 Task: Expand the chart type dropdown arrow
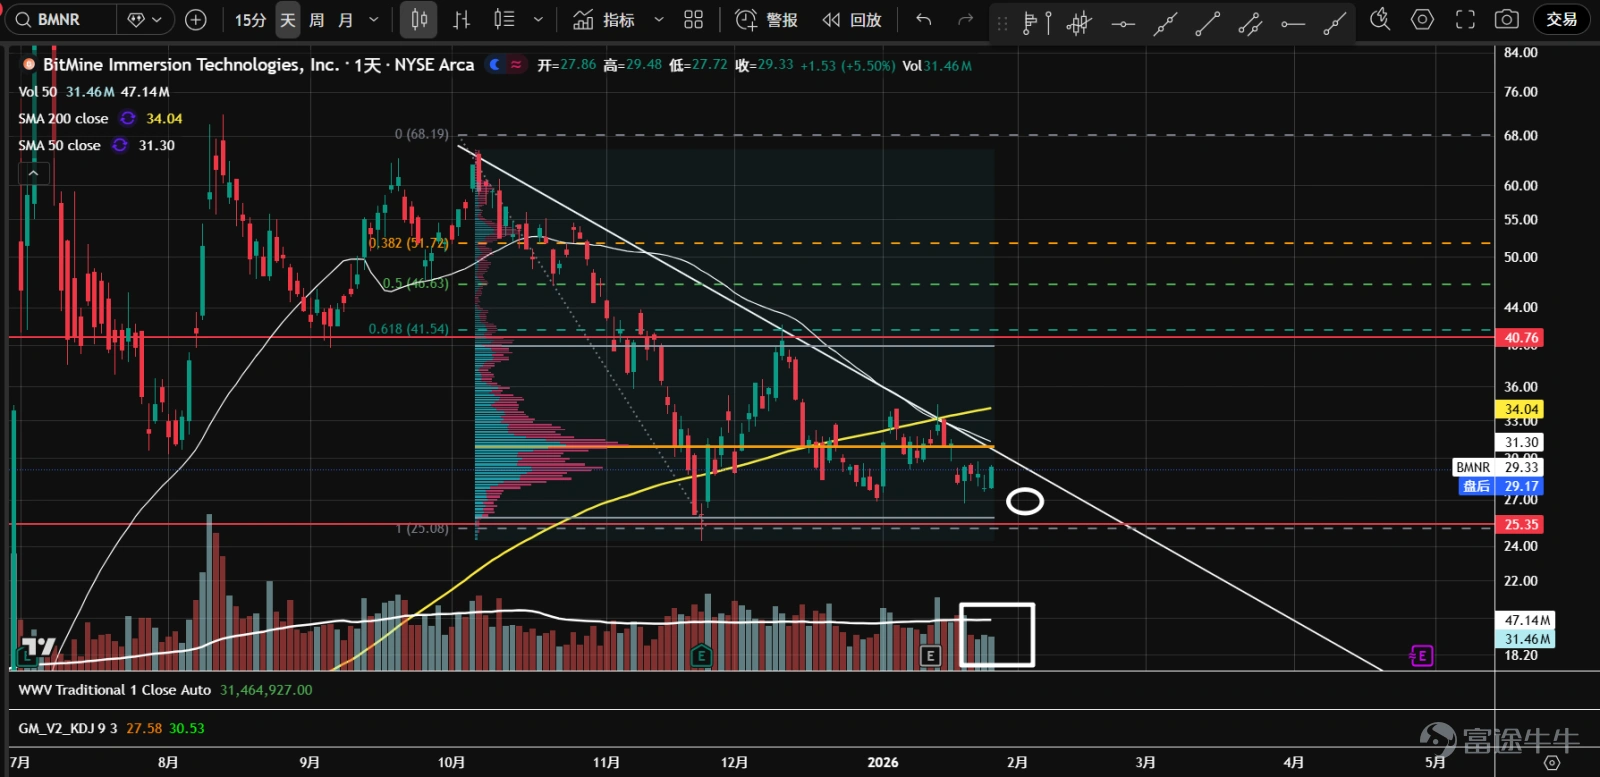tap(538, 19)
